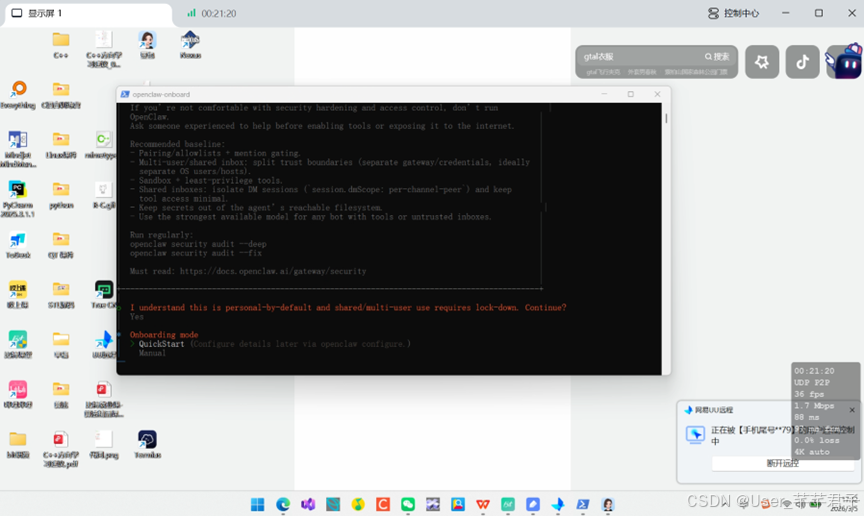Click the search input with gta text
864x516 pixels.
(639, 56)
